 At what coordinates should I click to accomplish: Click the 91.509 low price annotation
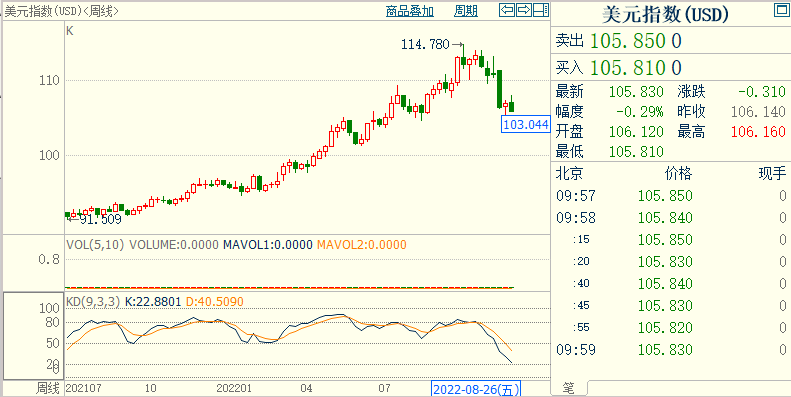pos(101,219)
